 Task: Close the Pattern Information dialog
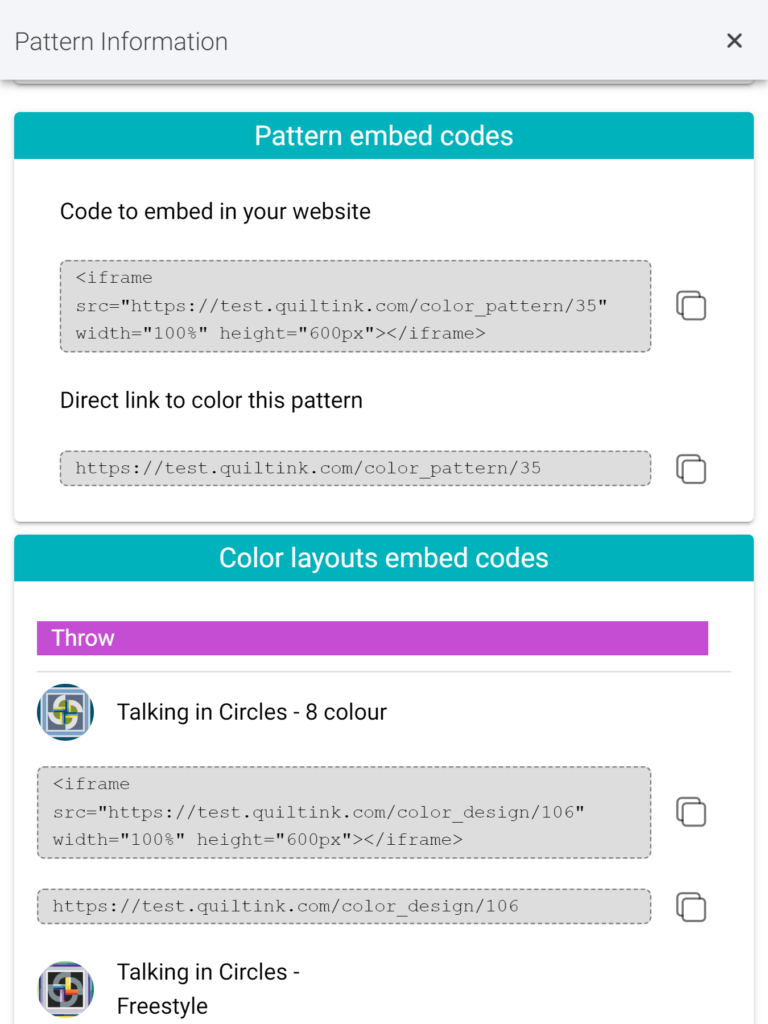click(x=734, y=41)
